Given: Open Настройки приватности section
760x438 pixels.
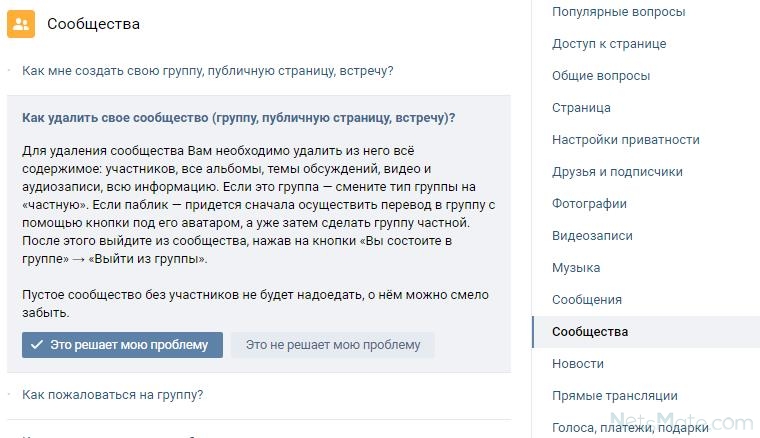Looking at the screenshot, I should [626, 140].
